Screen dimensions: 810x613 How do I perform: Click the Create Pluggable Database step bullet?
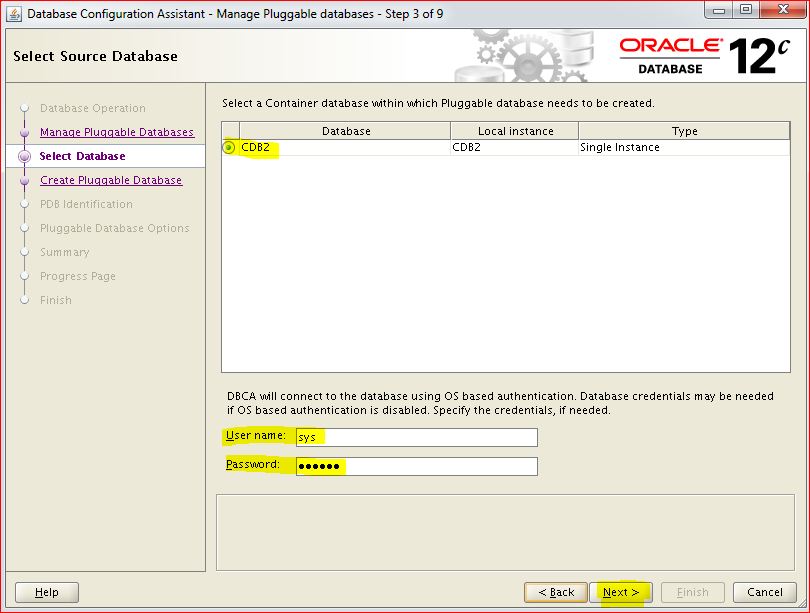click(x=24, y=180)
